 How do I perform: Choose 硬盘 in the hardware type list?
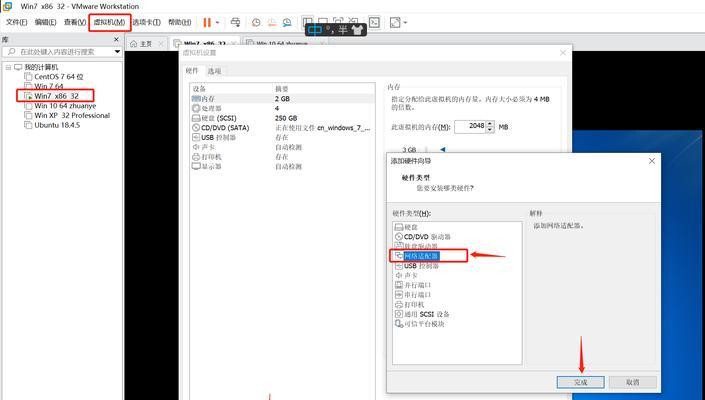tap(406, 227)
